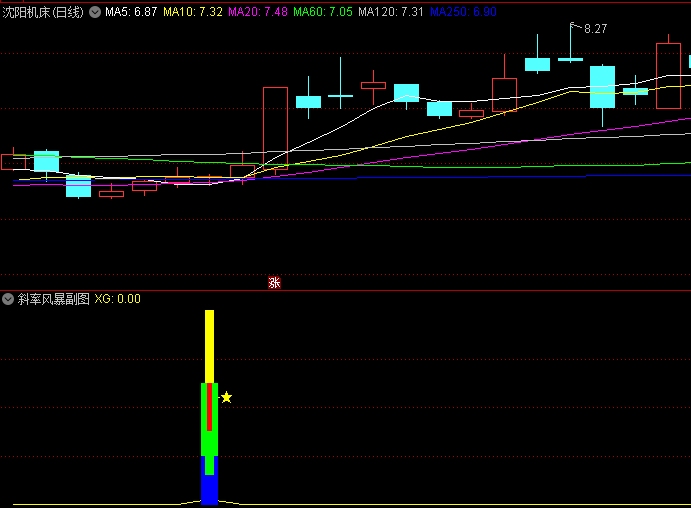
Task: Select the MA250: 6.90 label
Action: point(463,12)
